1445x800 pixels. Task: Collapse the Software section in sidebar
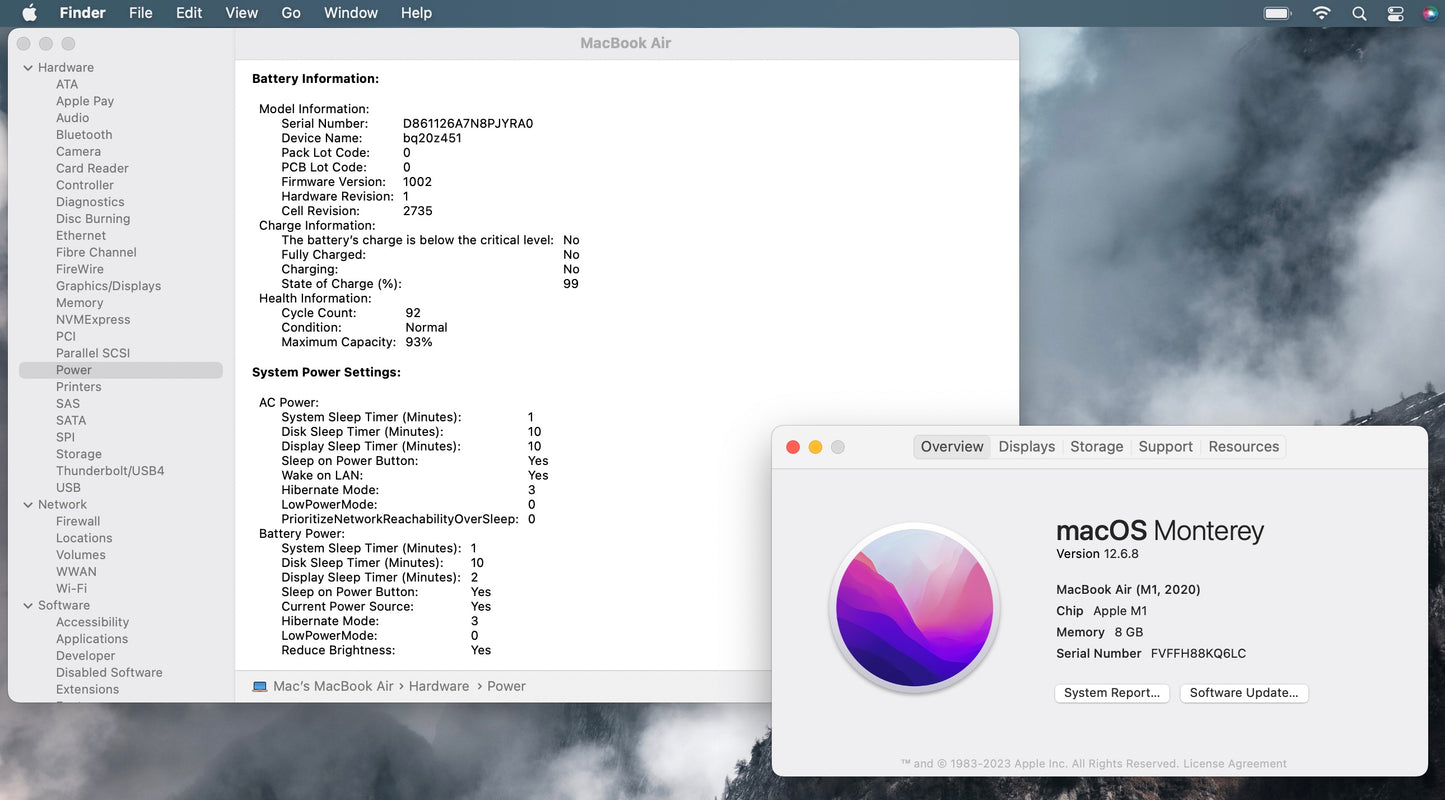(x=28, y=606)
